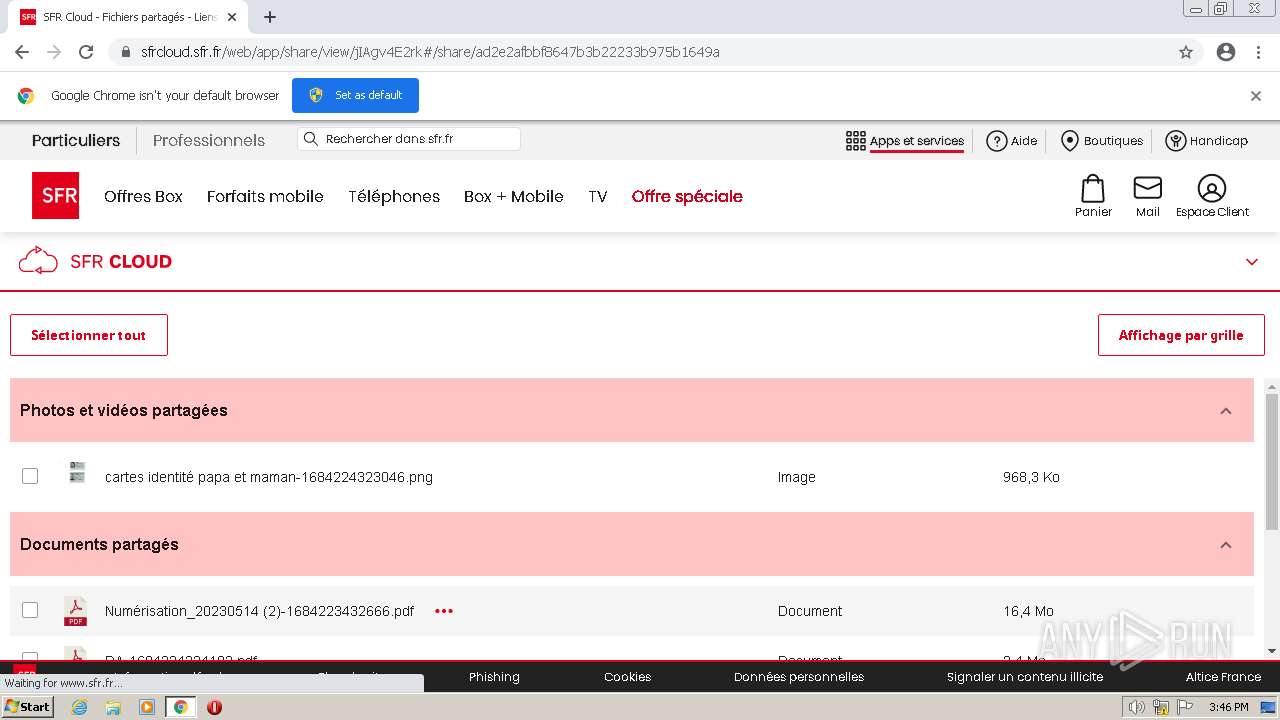Open Boutiques location icon

pos(1070,141)
